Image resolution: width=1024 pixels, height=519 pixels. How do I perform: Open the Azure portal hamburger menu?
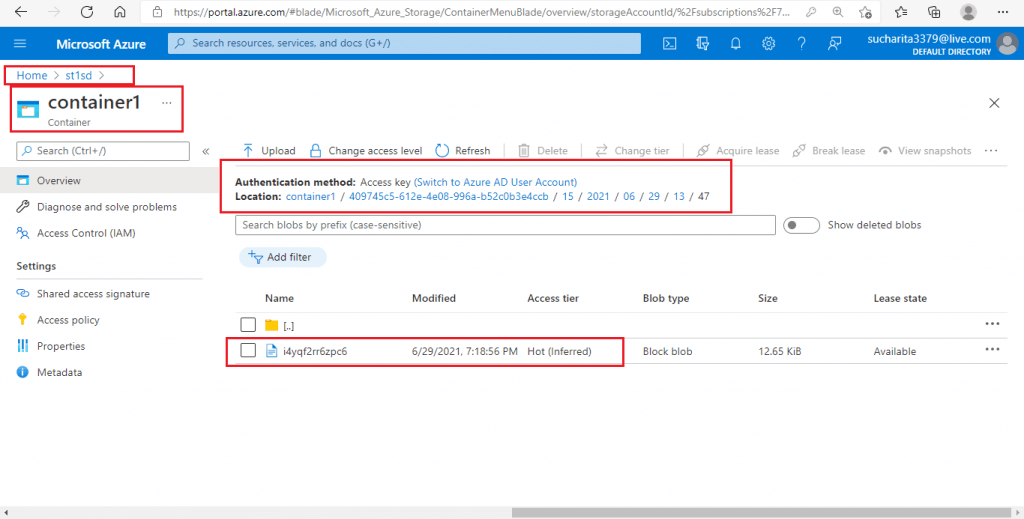[x=20, y=44]
